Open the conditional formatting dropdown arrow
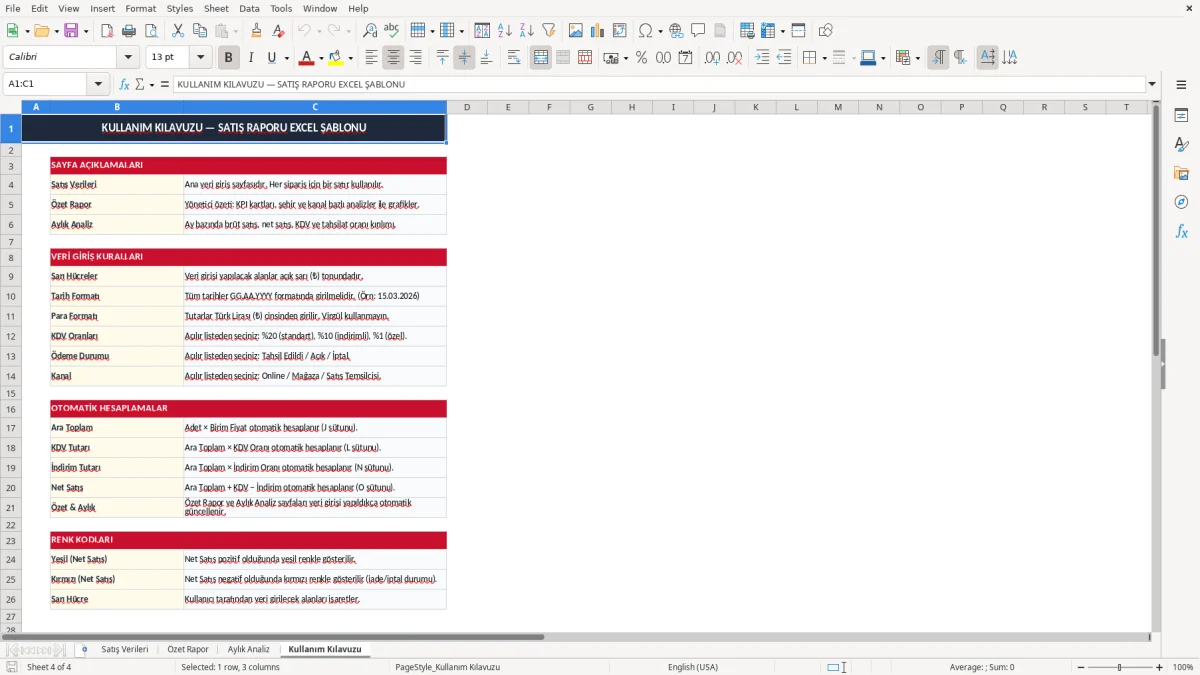1200x675 pixels. click(917, 58)
